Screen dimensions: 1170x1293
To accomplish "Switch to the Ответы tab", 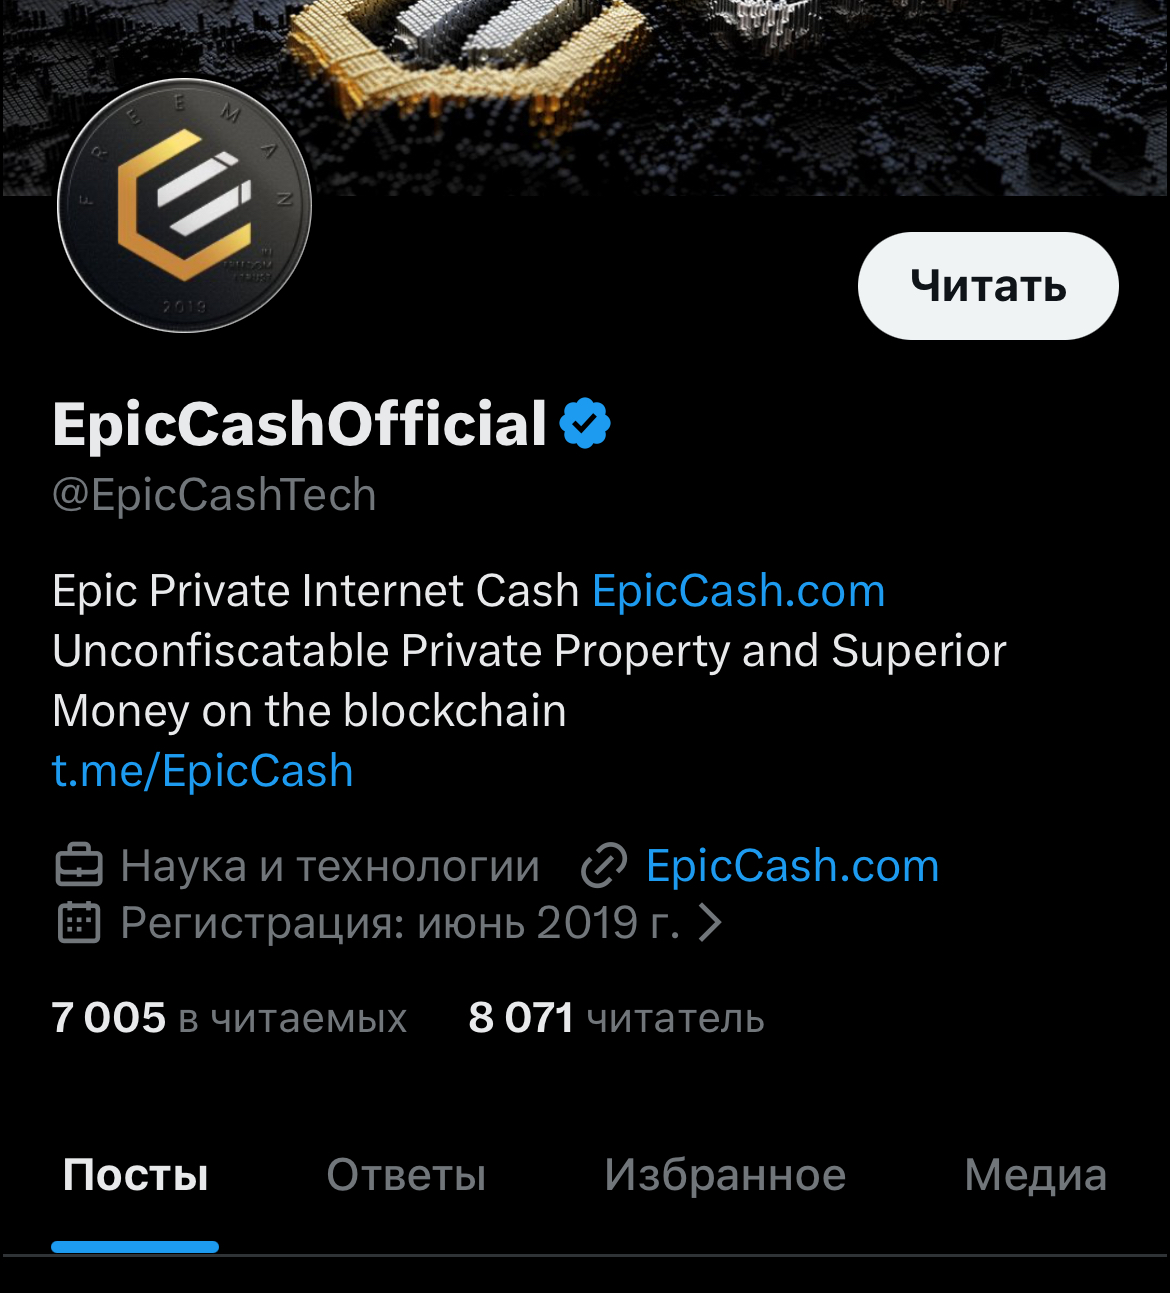I will click(406, 1175).
